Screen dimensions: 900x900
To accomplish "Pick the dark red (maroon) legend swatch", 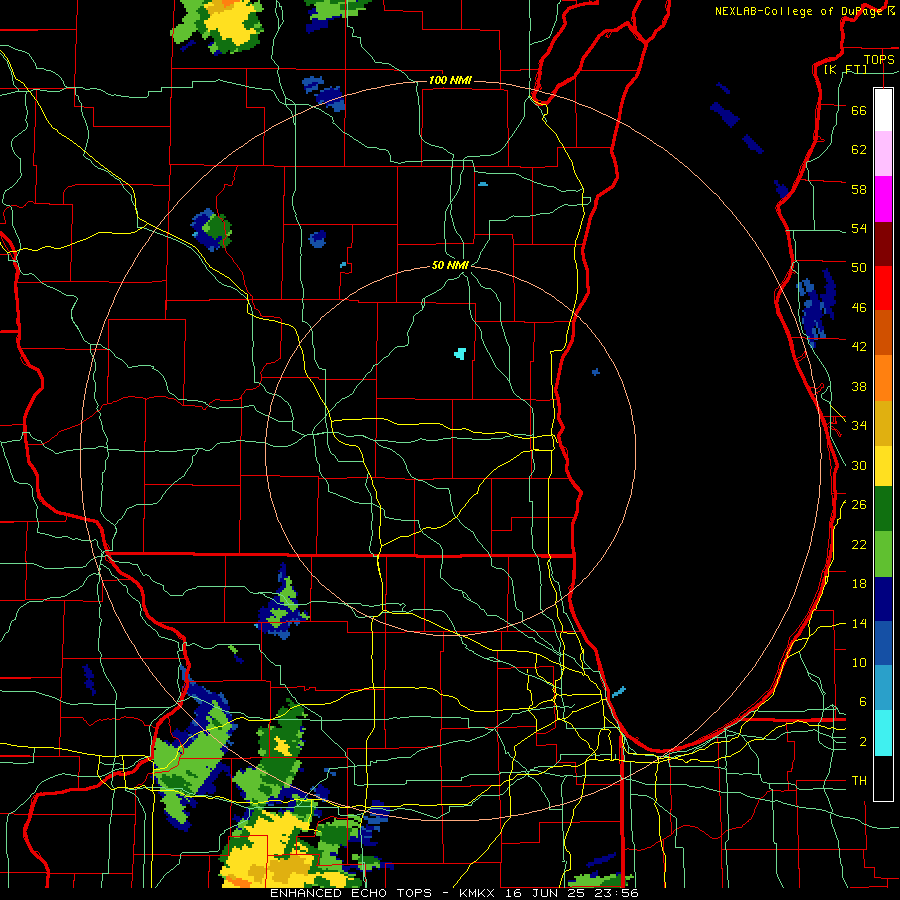I will point(883,244).
